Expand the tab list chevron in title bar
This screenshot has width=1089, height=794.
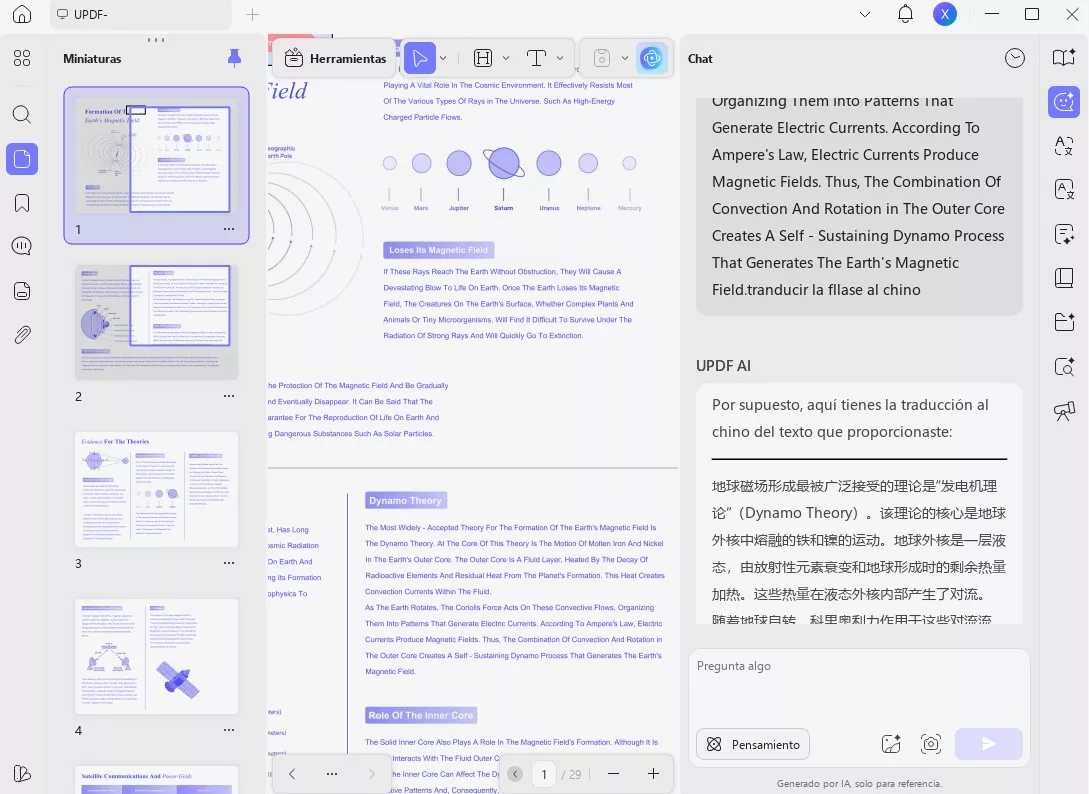865,15
